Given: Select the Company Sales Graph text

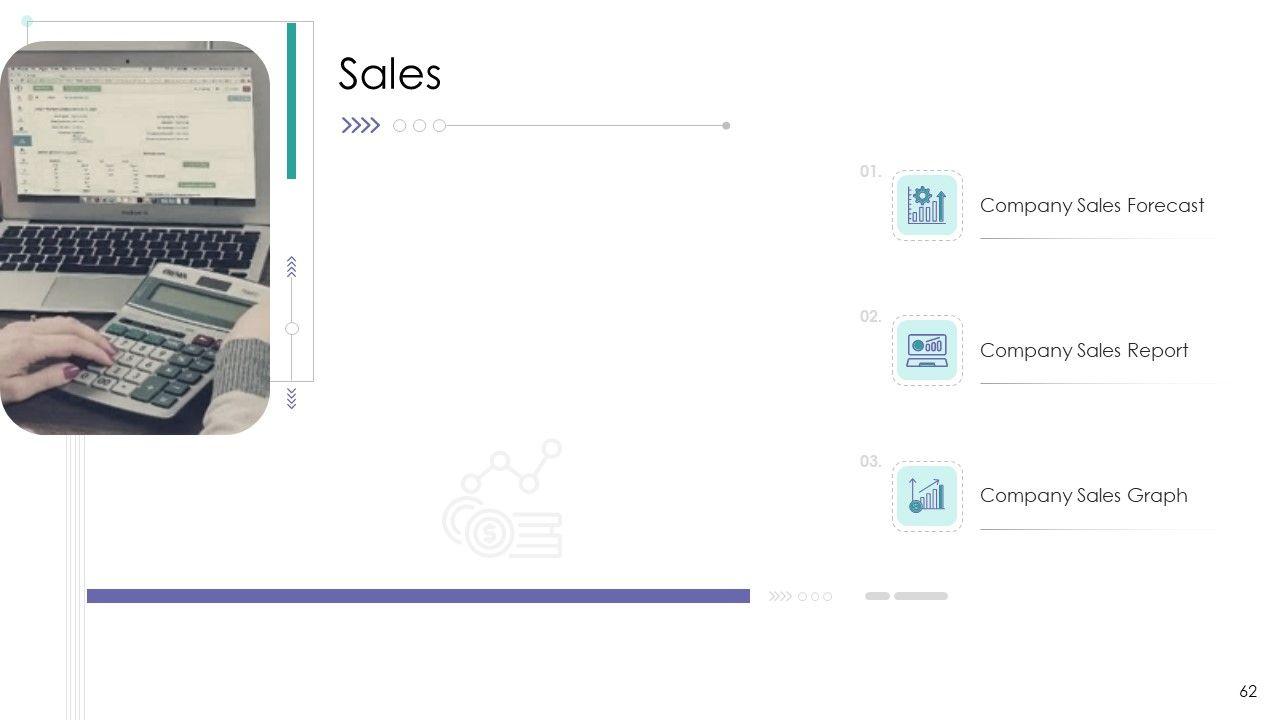Looking at the screenshot, I should click(x=1083, y=496).
